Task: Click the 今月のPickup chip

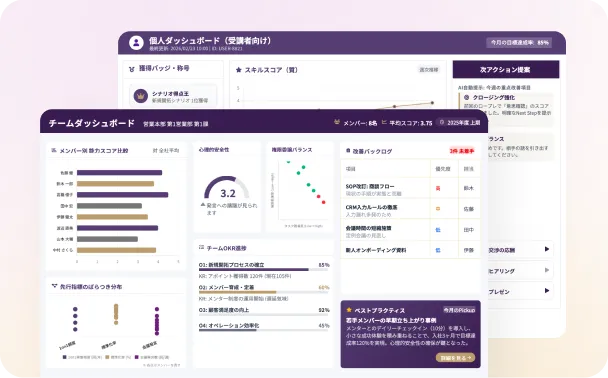Action: pyautogui.click(x=459, y=310)
